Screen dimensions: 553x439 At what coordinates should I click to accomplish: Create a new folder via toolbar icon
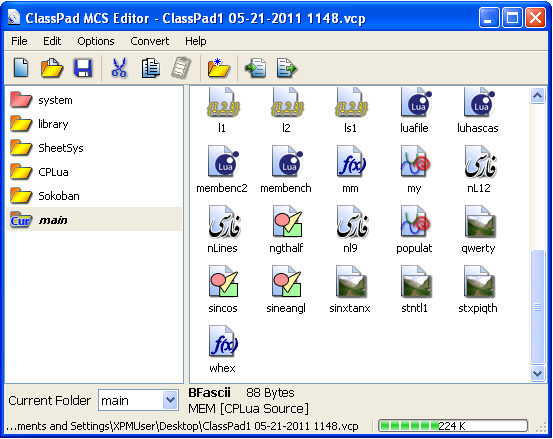coord(218,68)
